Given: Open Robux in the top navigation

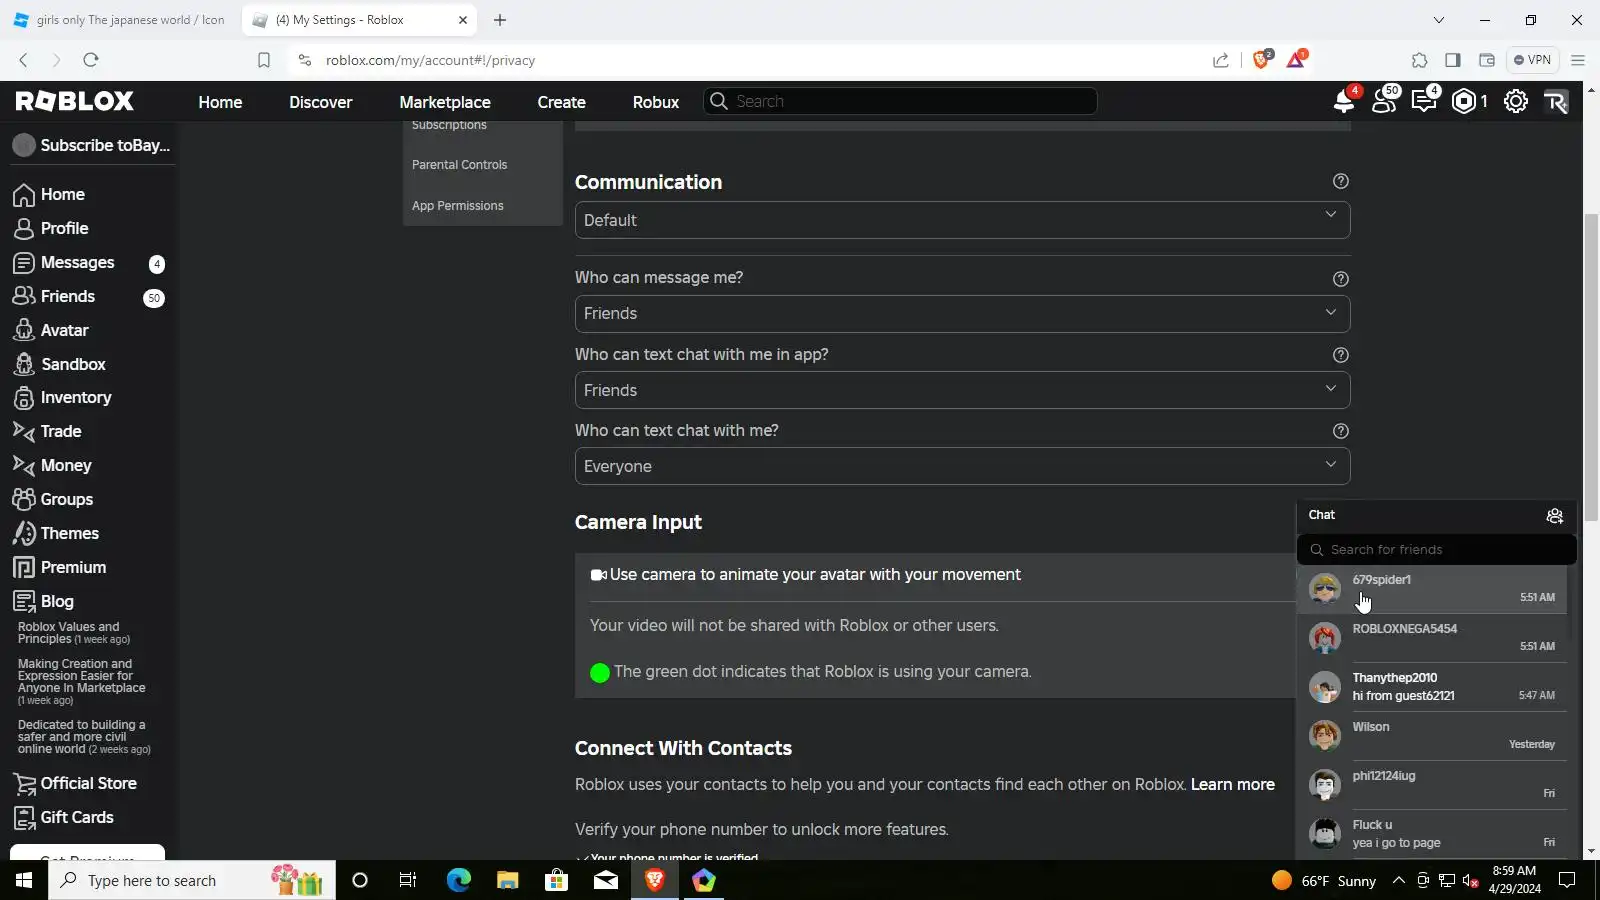Looking at the screenshot, I should tap(656, 102).
